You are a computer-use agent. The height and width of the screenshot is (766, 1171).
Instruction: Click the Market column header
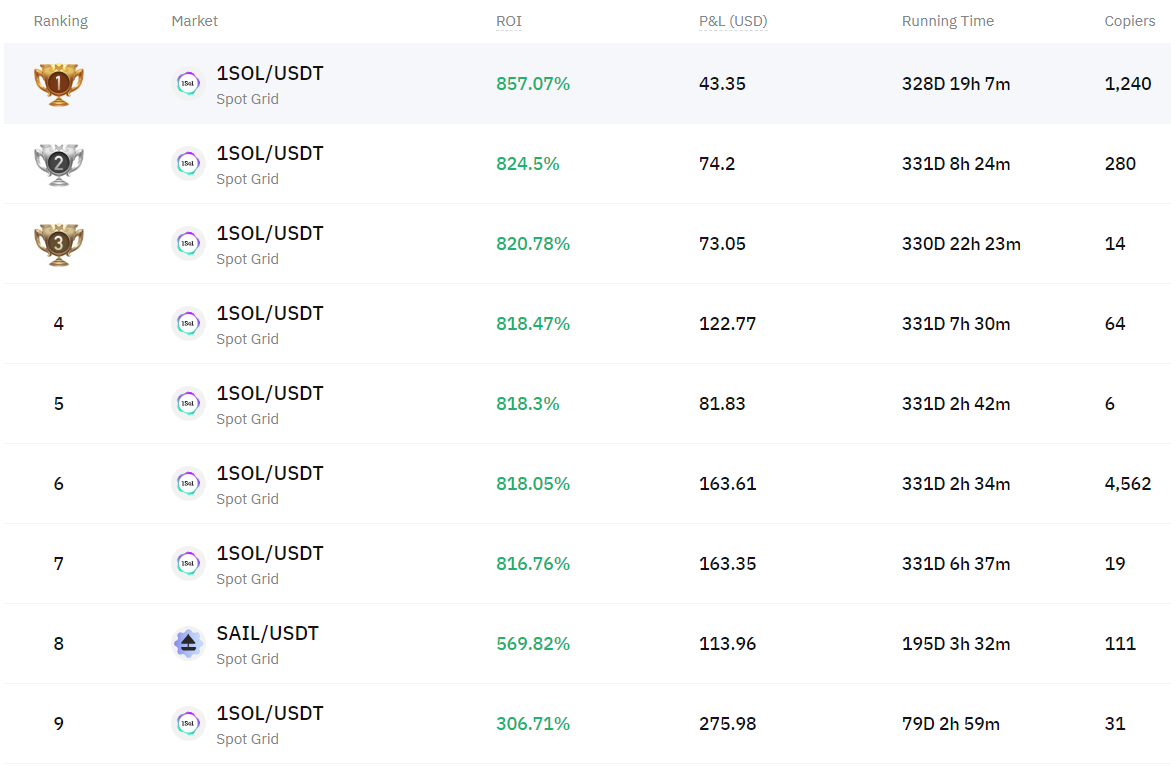(x=194, y=22)
